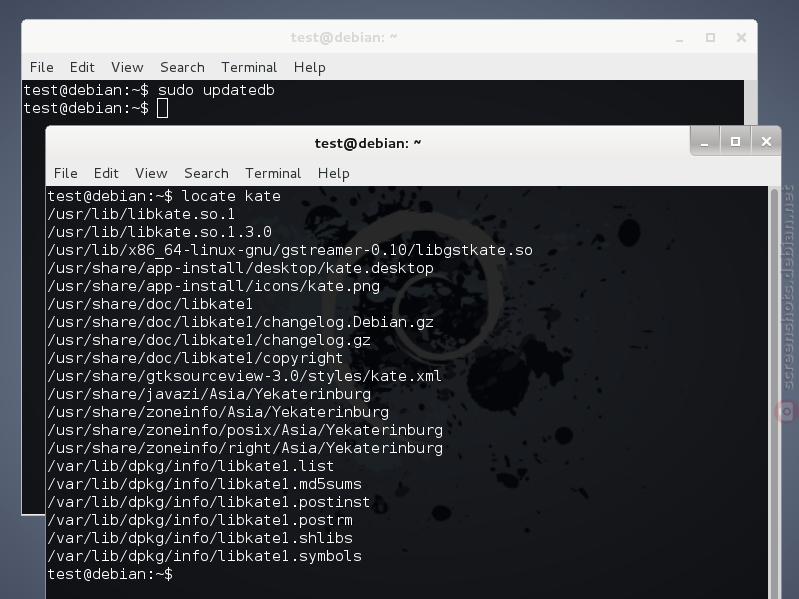Click the libkate1/copyright path line
Image resolution: width=799 pixels, height=599 pixels.
(195, 358)
